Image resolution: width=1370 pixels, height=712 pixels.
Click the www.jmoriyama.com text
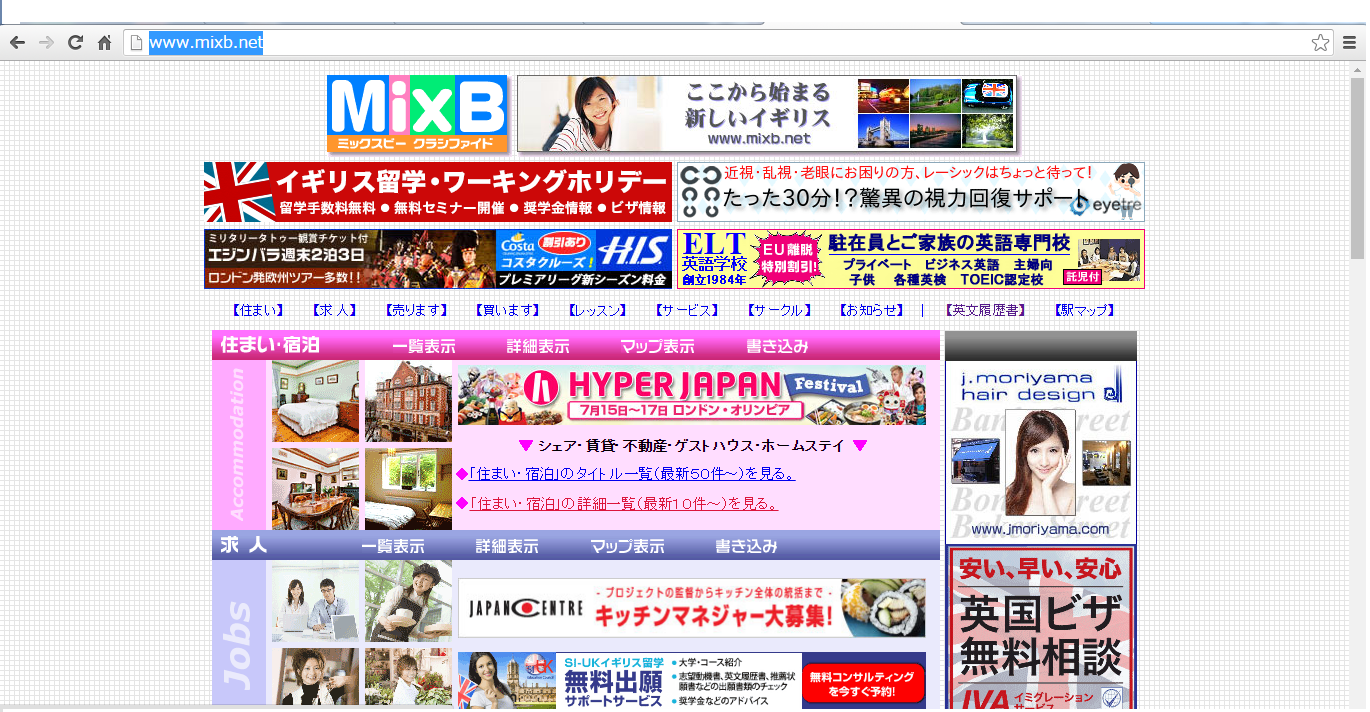pos(1040,529)
